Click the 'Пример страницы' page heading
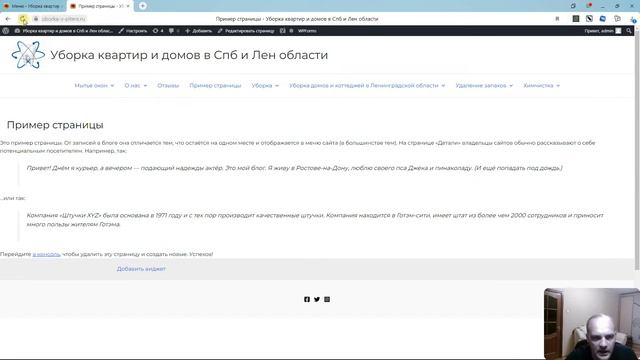Screen dimensions: 640x360 point(55,125)
